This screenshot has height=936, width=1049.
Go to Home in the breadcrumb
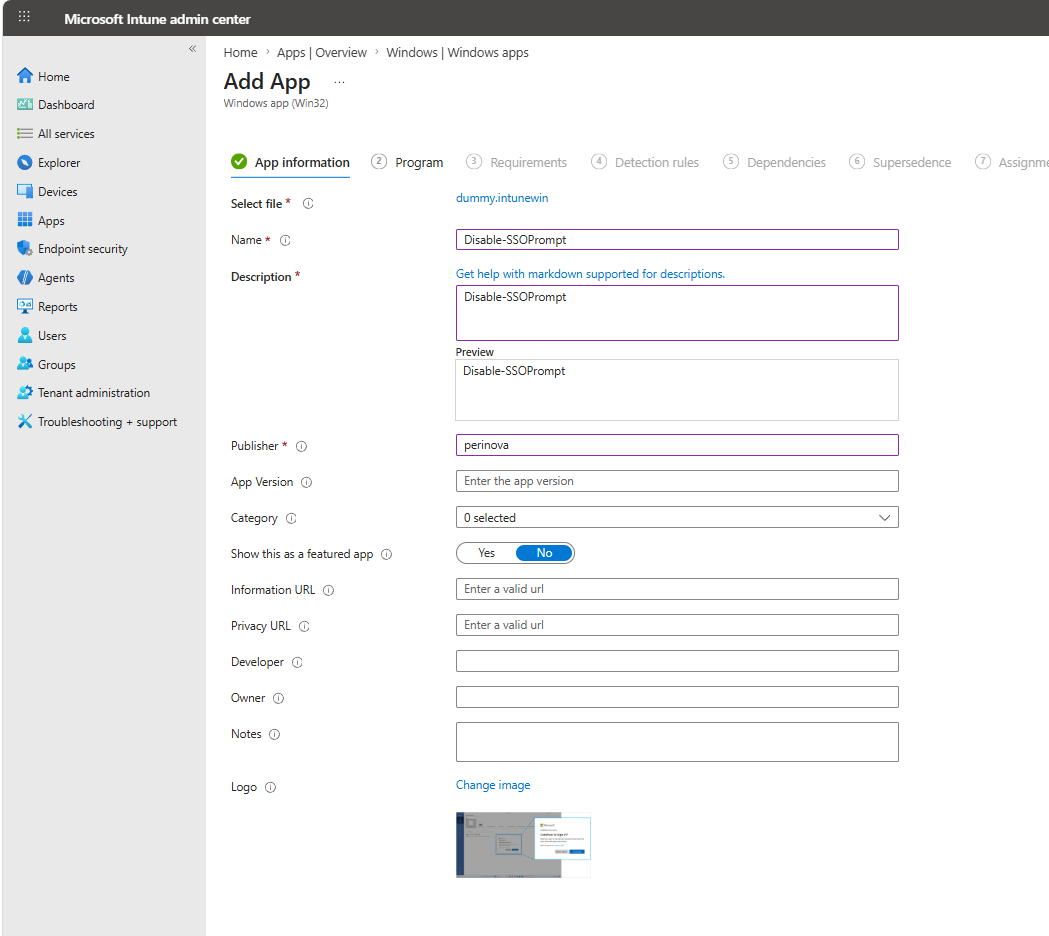240,52
